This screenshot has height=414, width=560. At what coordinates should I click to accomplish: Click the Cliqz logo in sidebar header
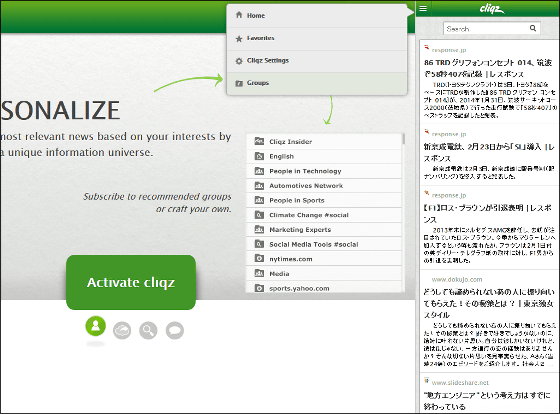[x=492, y=9]
